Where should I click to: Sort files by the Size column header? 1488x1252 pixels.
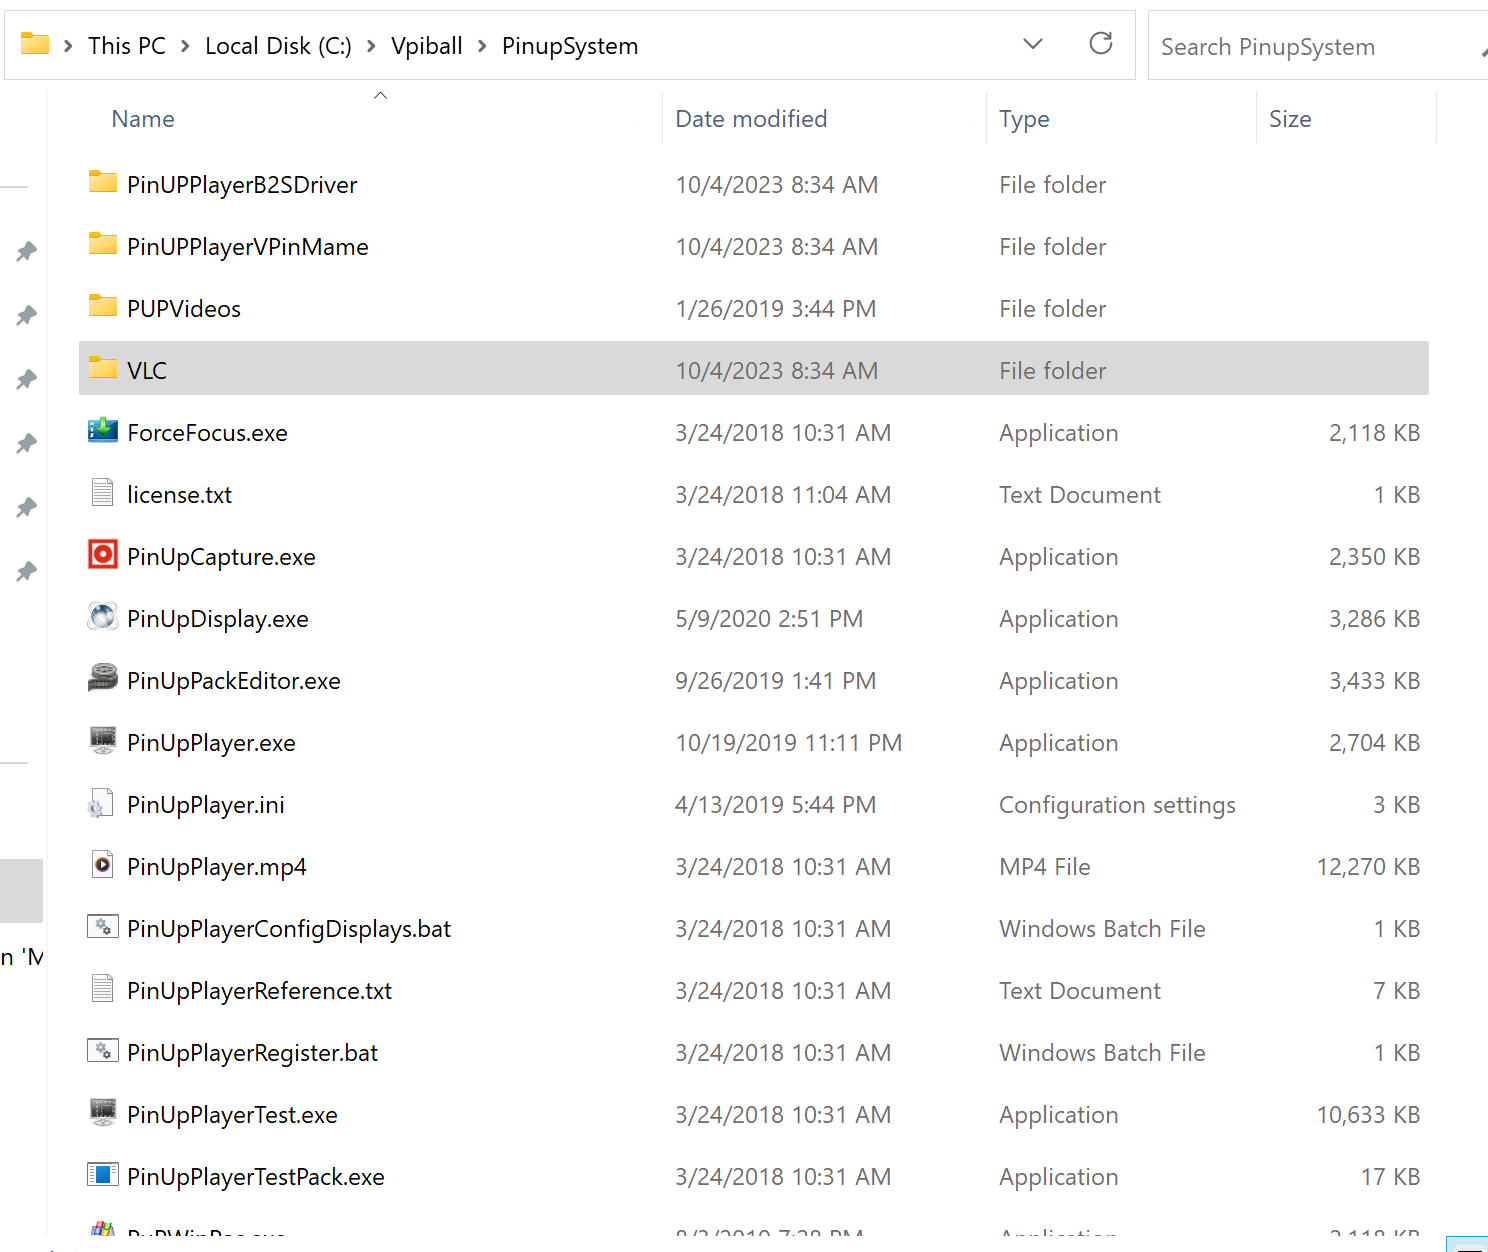(1289, 119)
